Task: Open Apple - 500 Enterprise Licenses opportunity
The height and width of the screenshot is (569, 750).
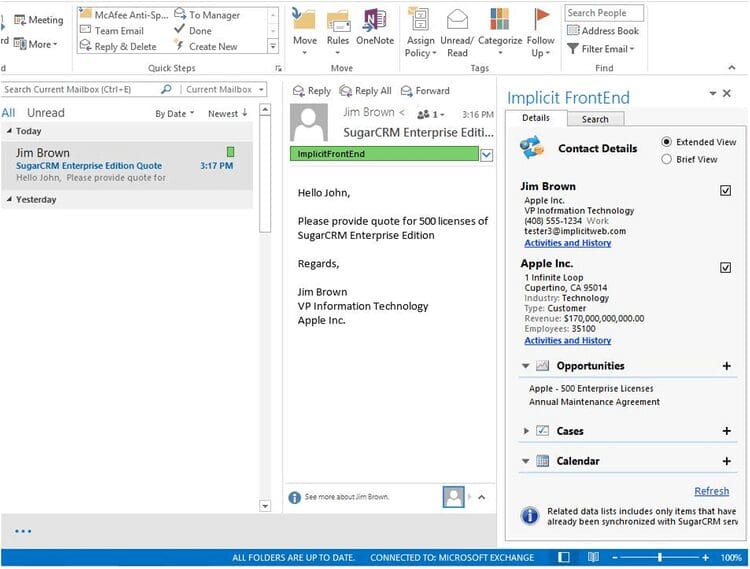Action: (591, 388)
